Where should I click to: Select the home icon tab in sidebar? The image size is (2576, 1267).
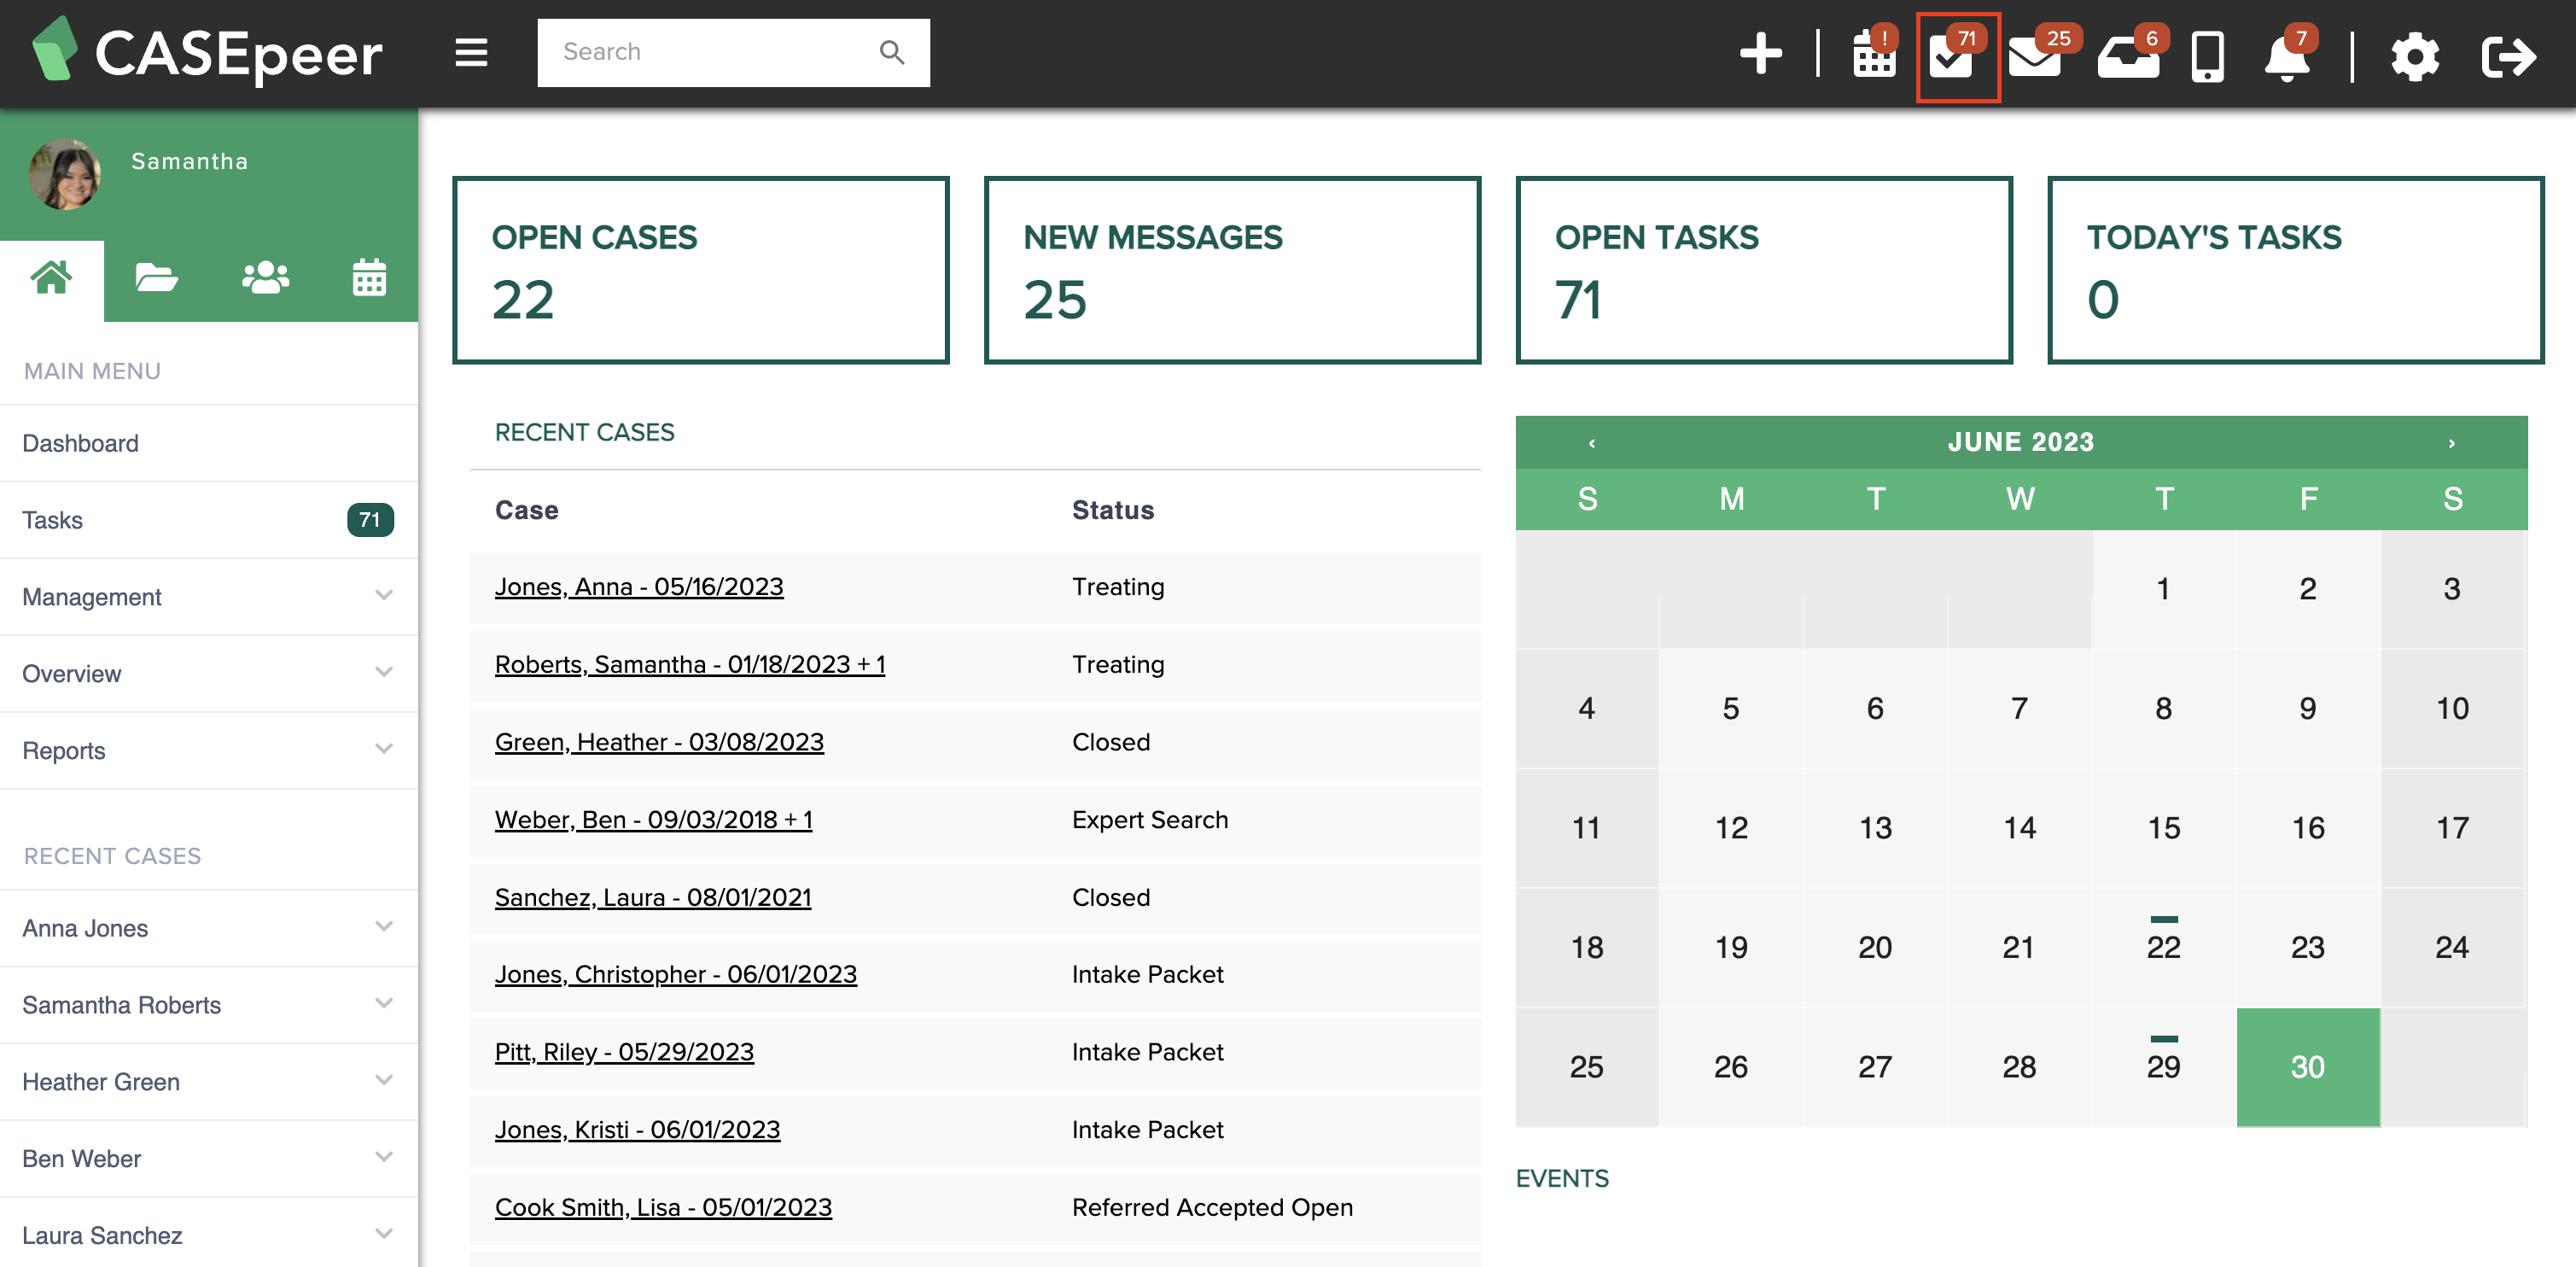click(52, 278)
